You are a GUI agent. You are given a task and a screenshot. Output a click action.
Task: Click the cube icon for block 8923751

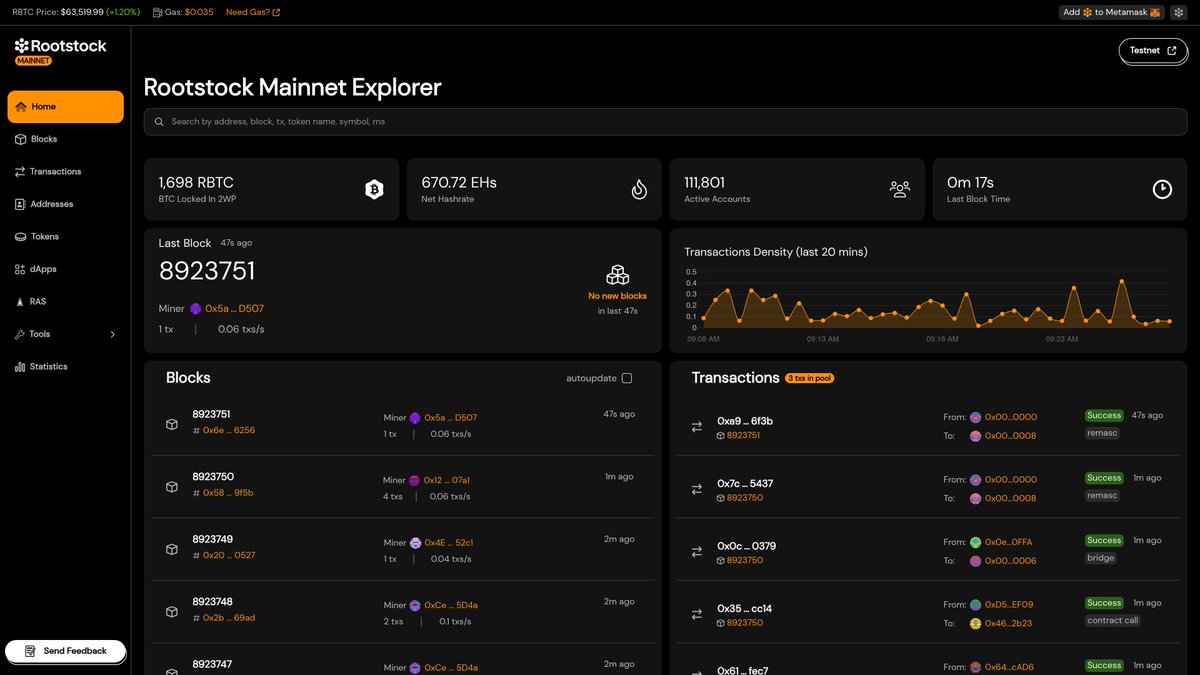(172, 424)
